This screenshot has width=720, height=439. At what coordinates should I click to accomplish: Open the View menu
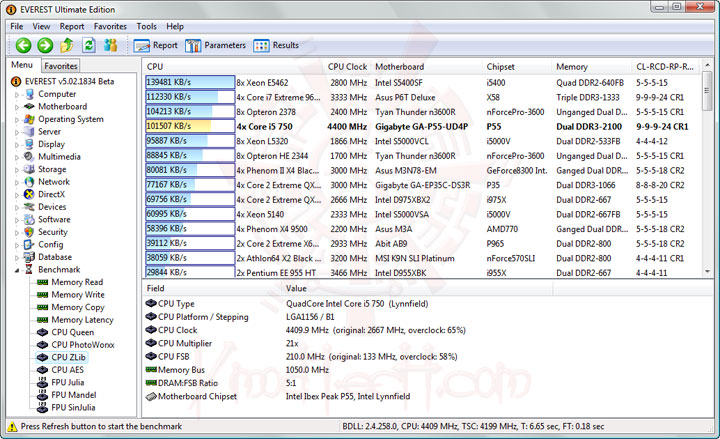coord(41,27)
